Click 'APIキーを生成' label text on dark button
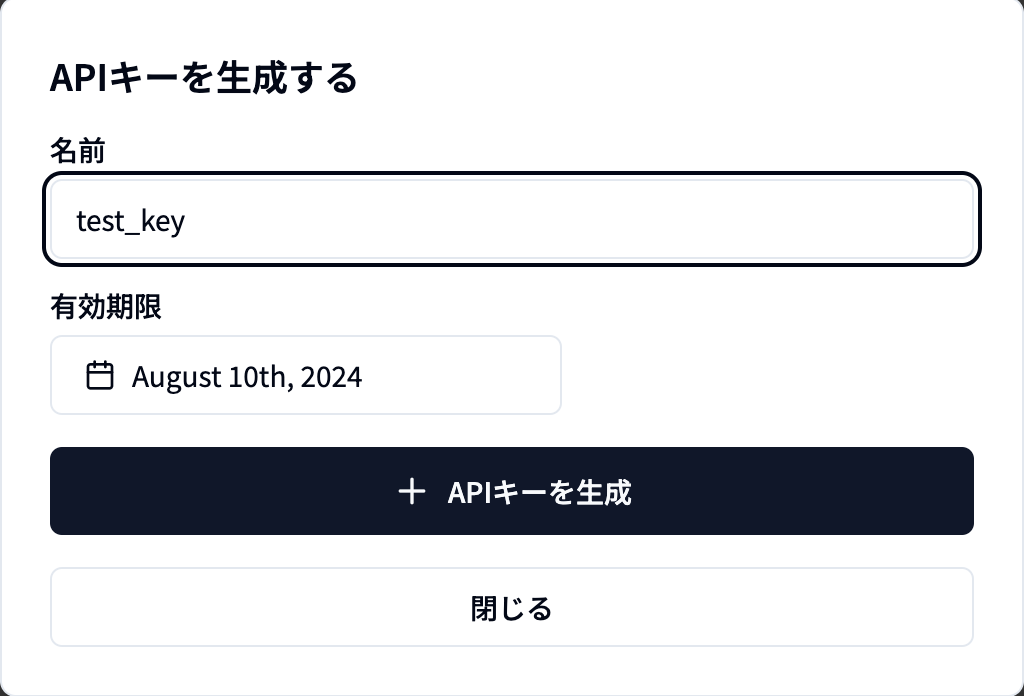The width and height of the screenshot is (1024, 696). pos(539,492)
